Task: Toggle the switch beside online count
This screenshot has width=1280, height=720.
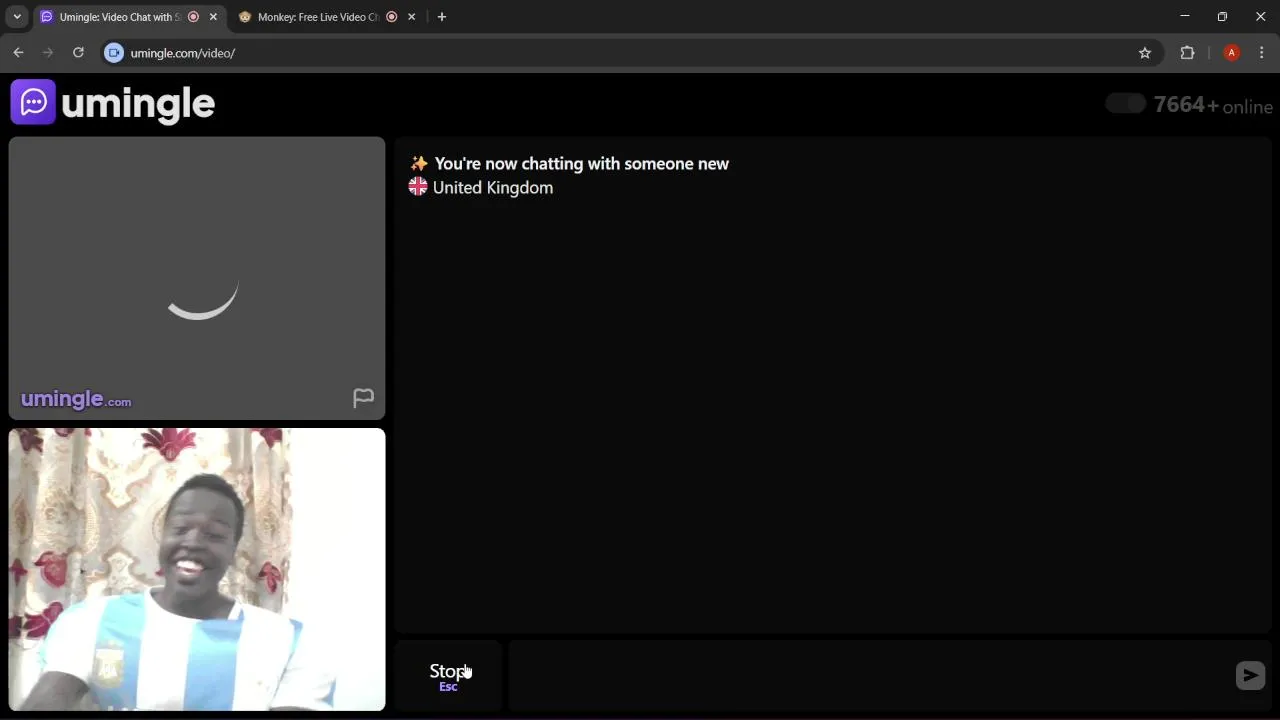Action: [x=1126, y=104]
